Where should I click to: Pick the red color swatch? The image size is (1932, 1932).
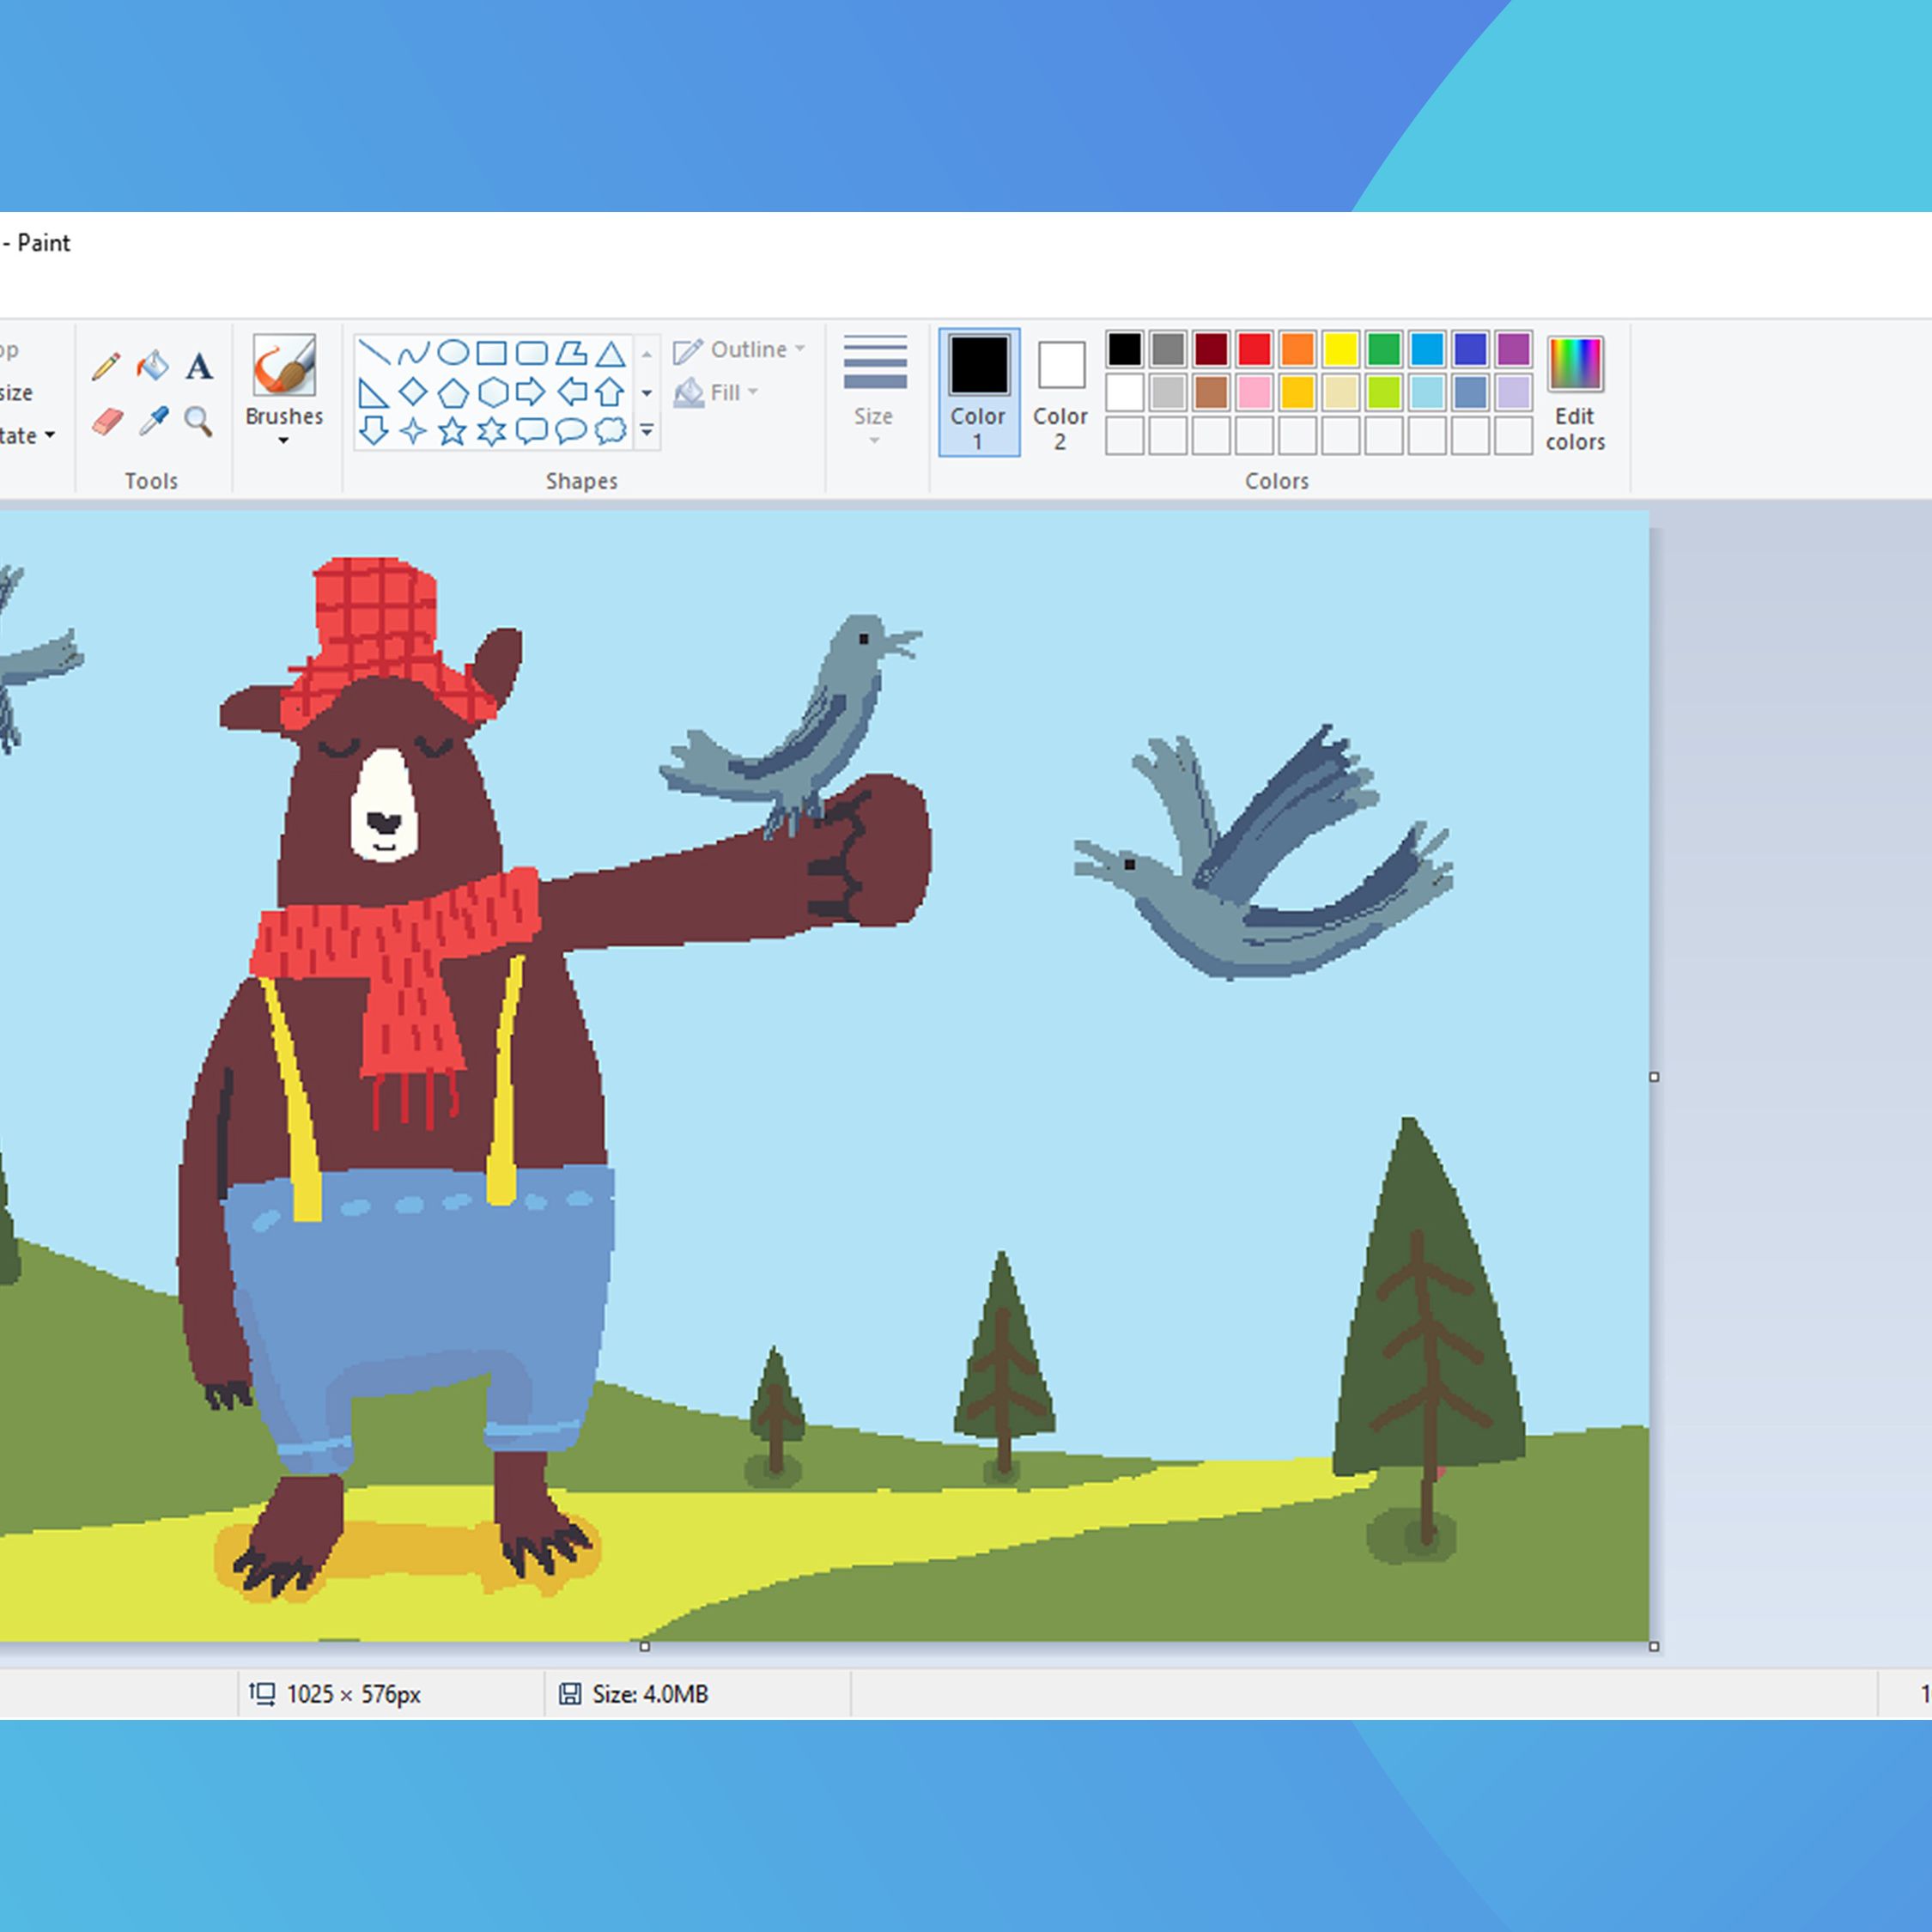point(1254,349)
